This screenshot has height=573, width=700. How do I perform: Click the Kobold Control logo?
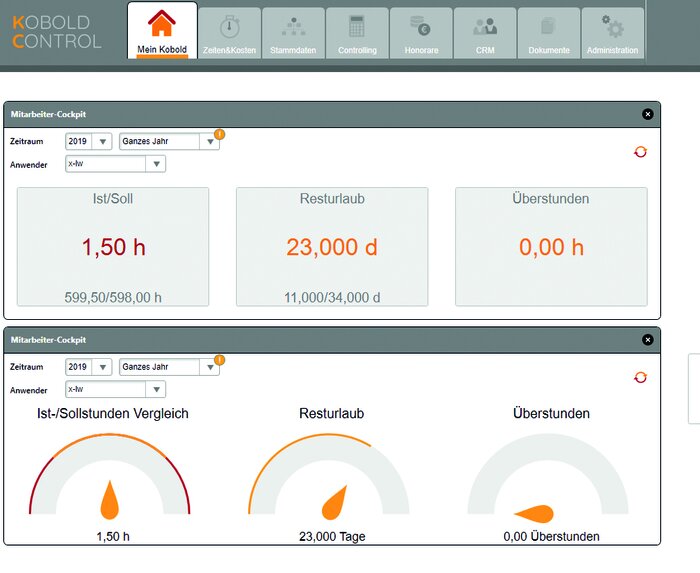point(57,32)
